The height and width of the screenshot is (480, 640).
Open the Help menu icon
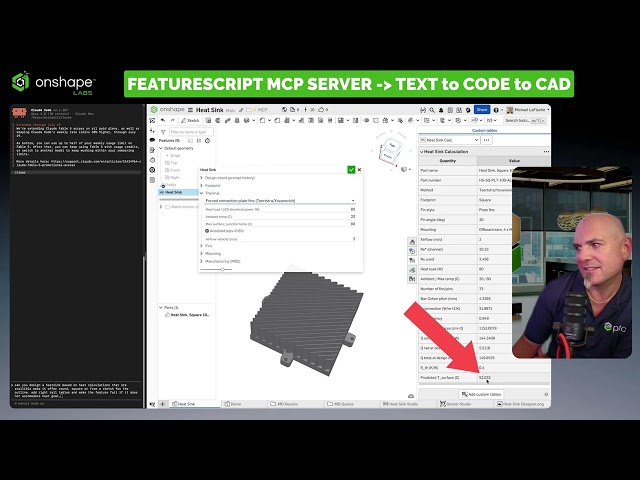coord(496,110)
